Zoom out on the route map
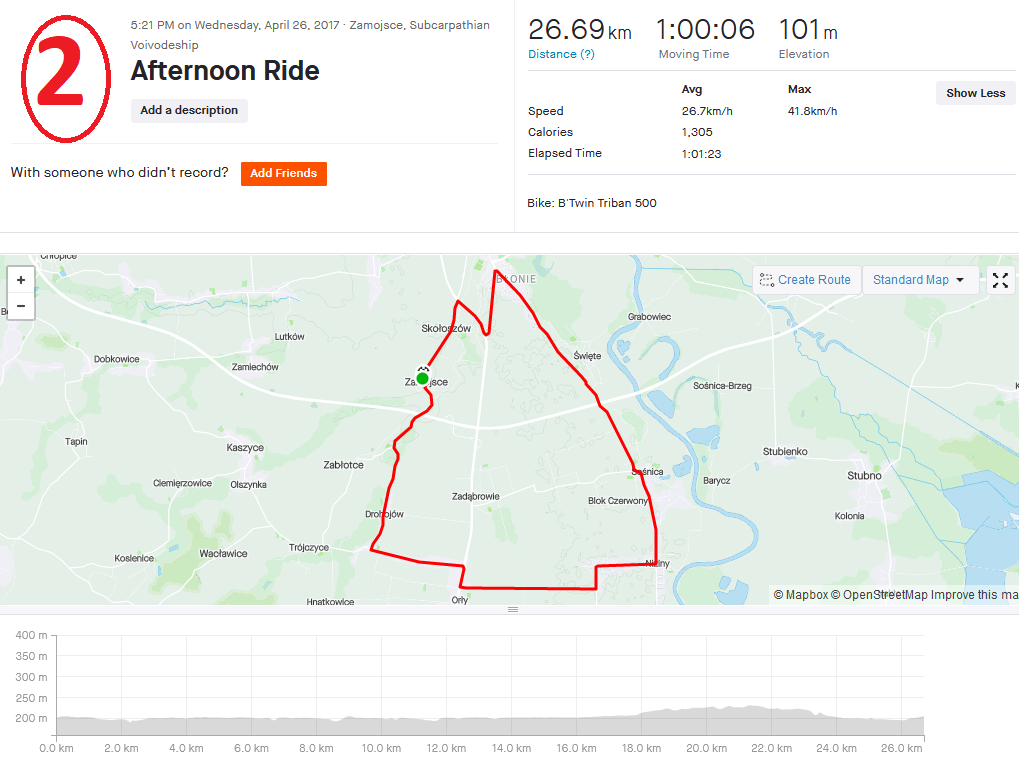1019x782 pixels. (x=21, y=306)
